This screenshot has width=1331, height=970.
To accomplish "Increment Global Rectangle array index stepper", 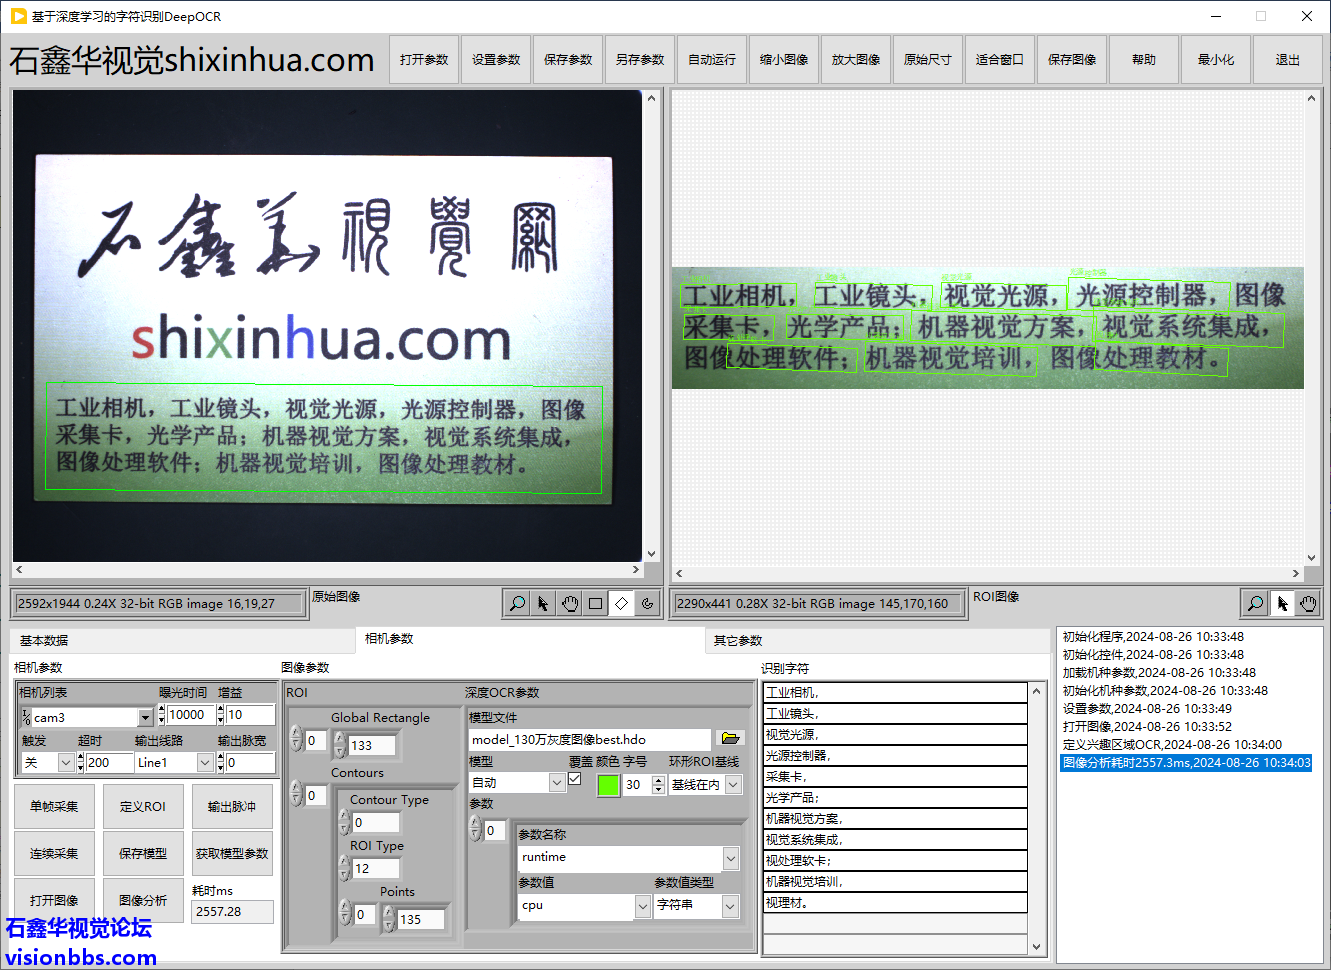I will pos(296,734).
